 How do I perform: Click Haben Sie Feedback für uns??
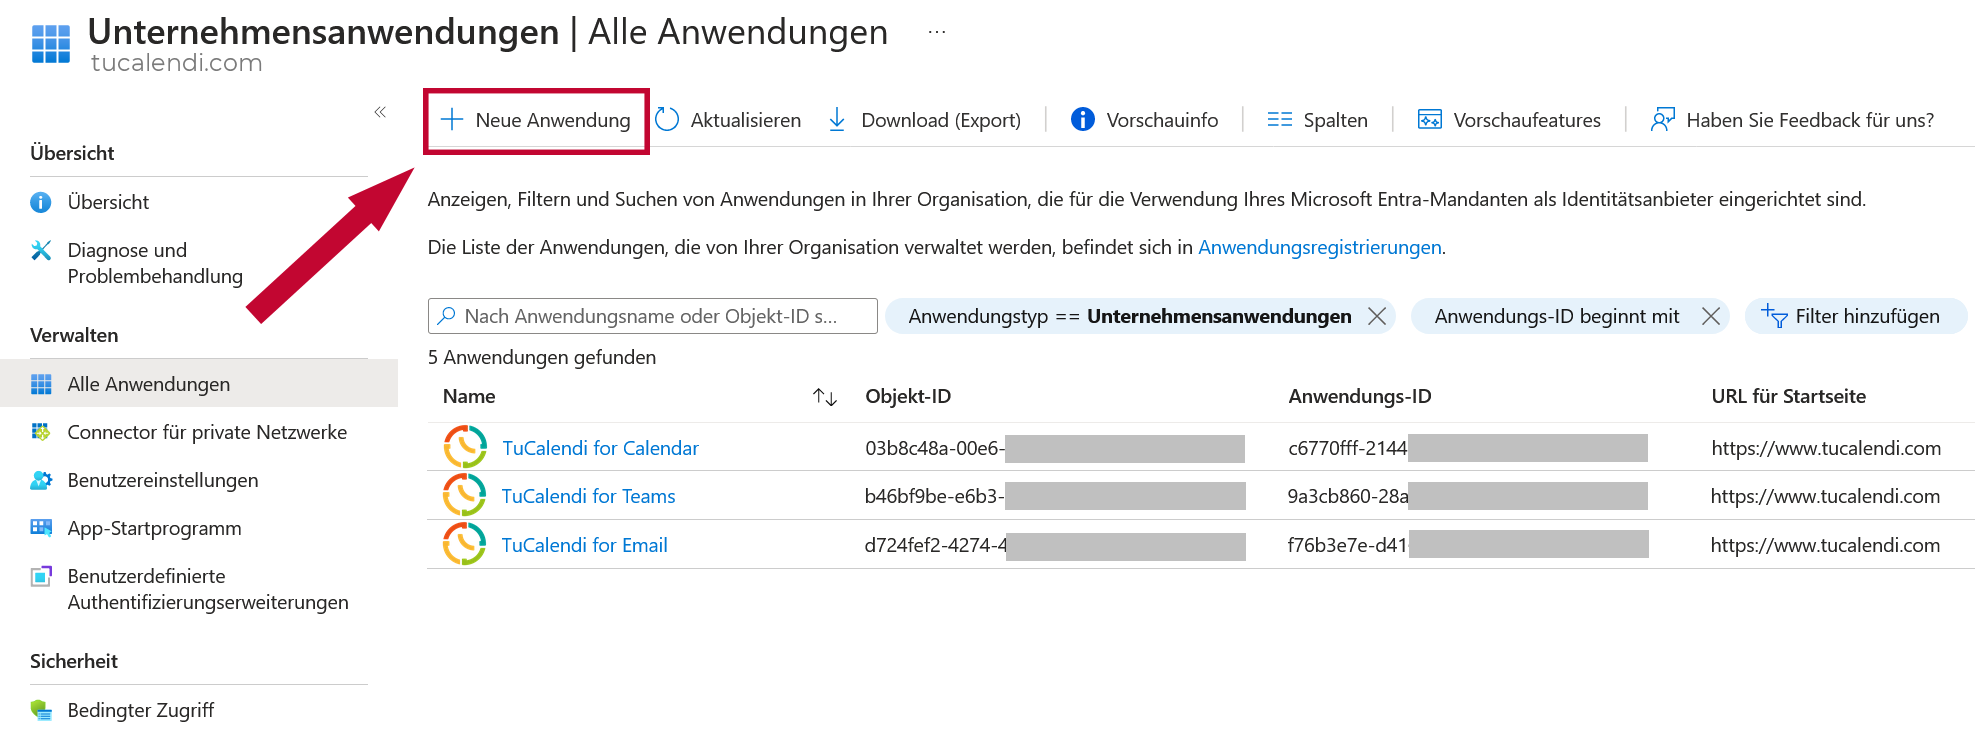[1792, 120]
